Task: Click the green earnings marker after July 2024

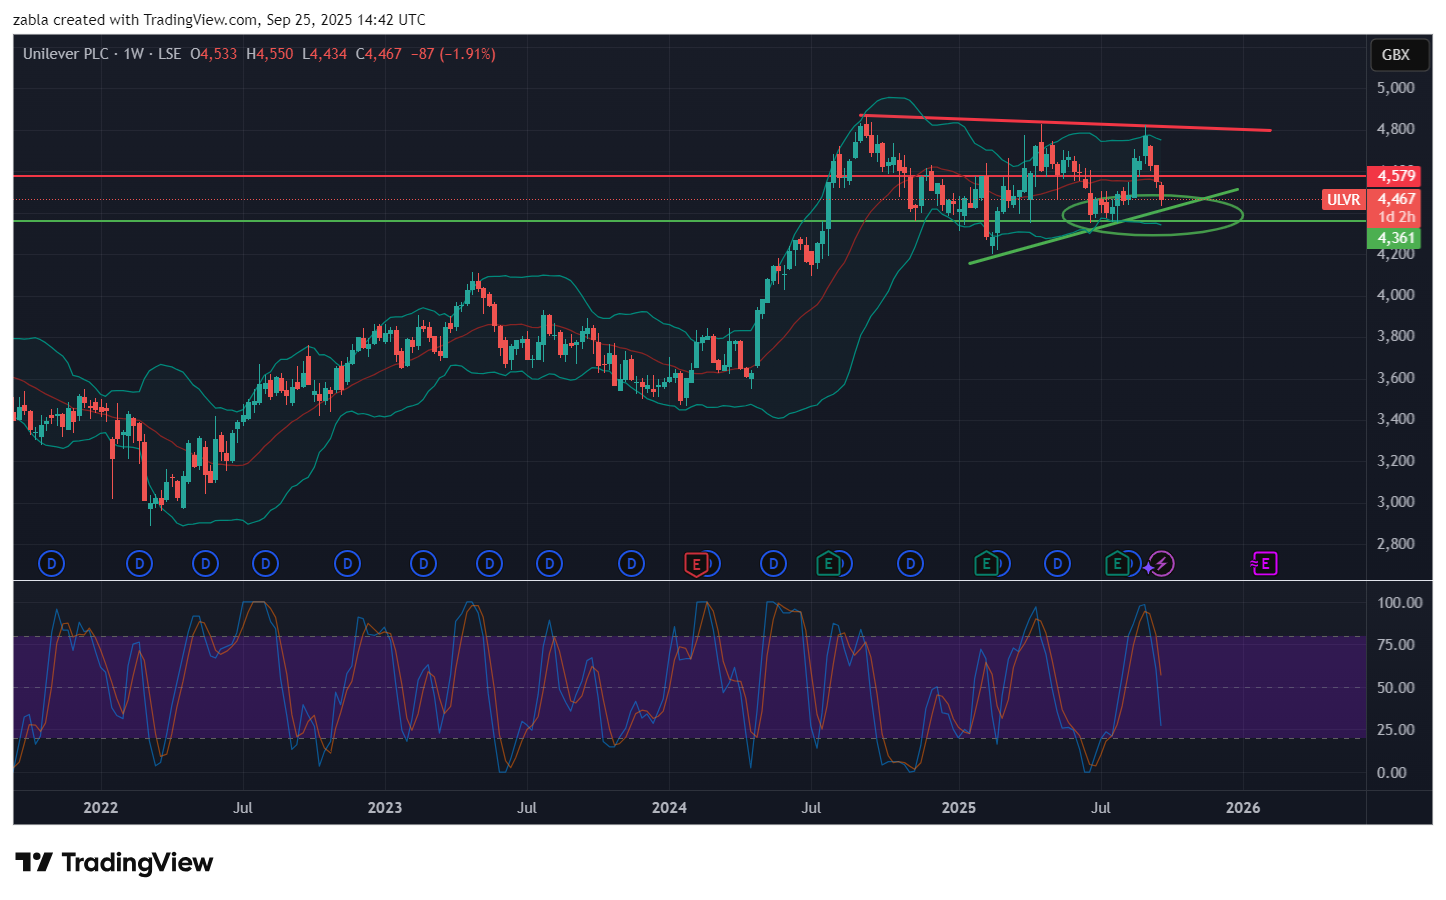Action: coord(828,564)
